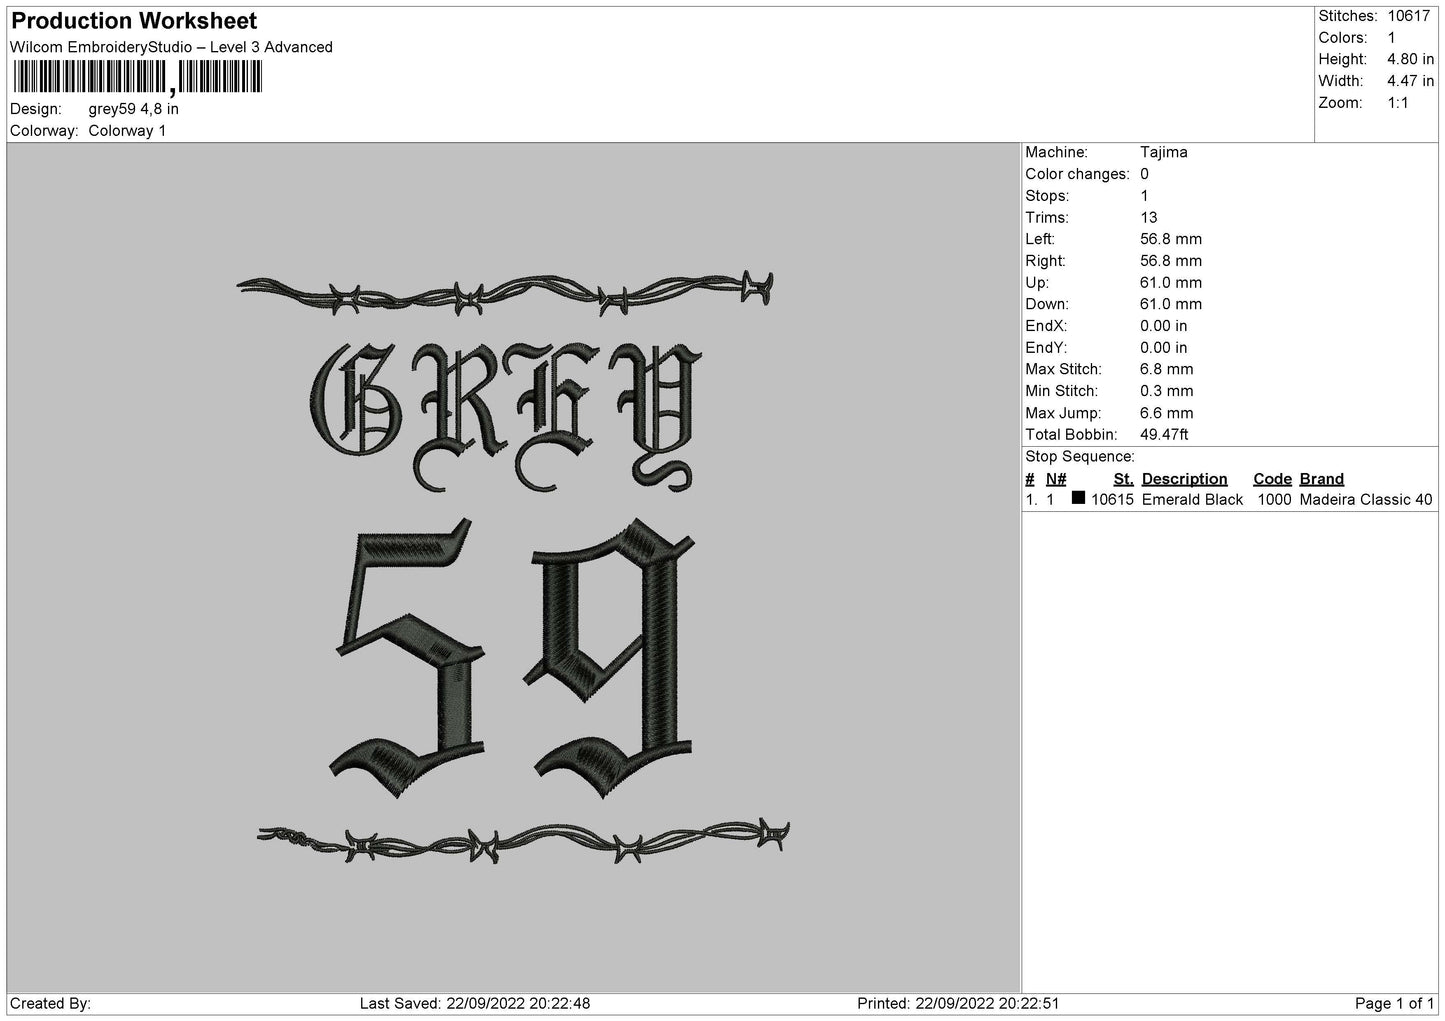1445x1021 pixels.
Task: Click the Up: measurement label
Action: (1036, 283)
